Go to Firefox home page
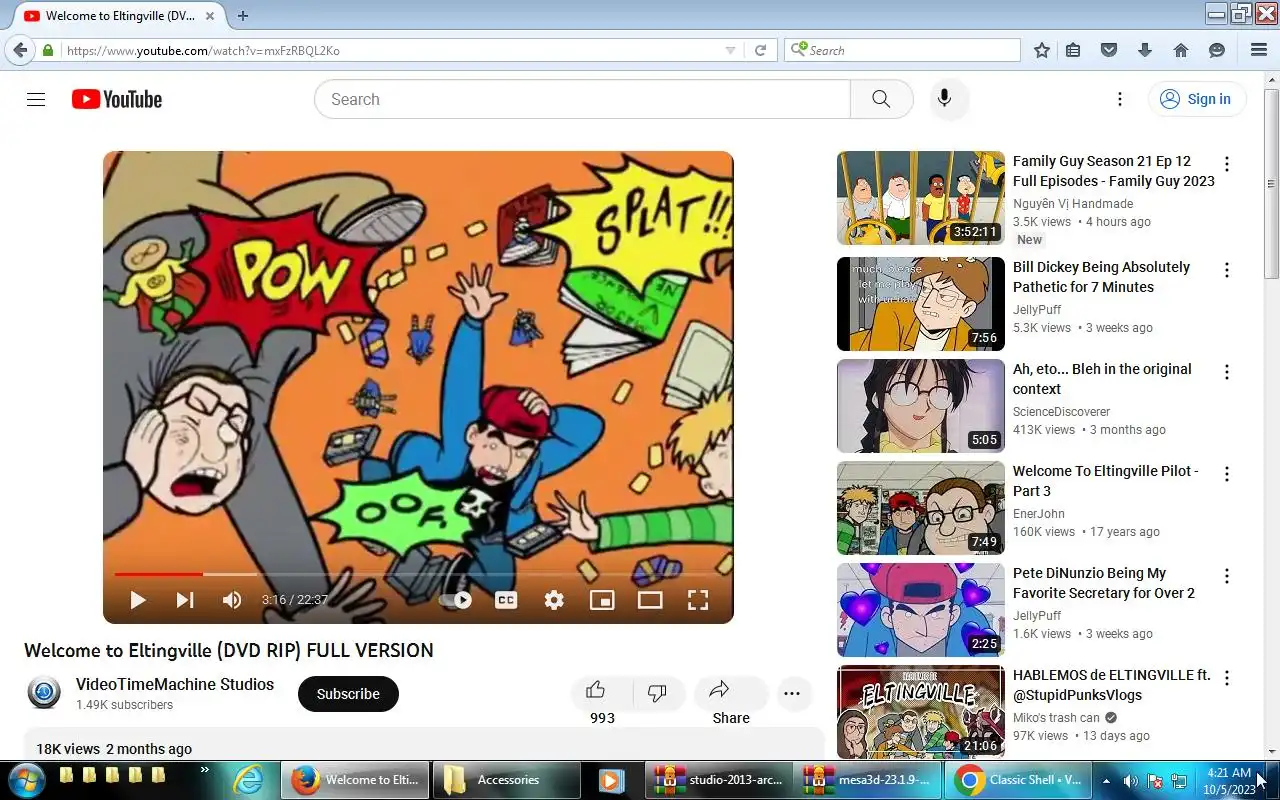 pyautogui.click(x=1180, y=50)
